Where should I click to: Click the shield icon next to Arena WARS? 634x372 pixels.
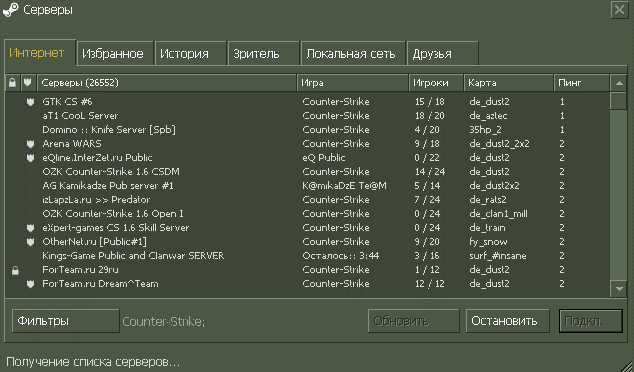point(30,144)
